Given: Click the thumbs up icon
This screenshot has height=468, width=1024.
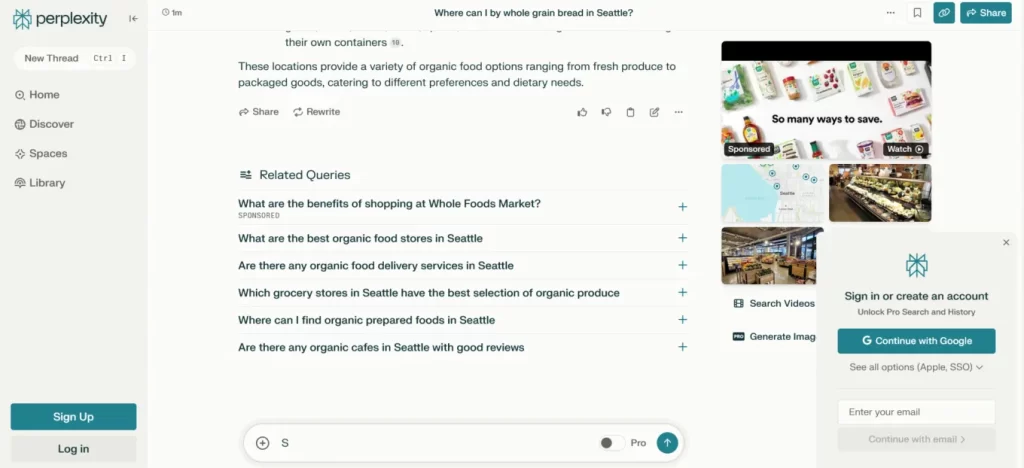Looking at the screenshot, I should 582,112.
